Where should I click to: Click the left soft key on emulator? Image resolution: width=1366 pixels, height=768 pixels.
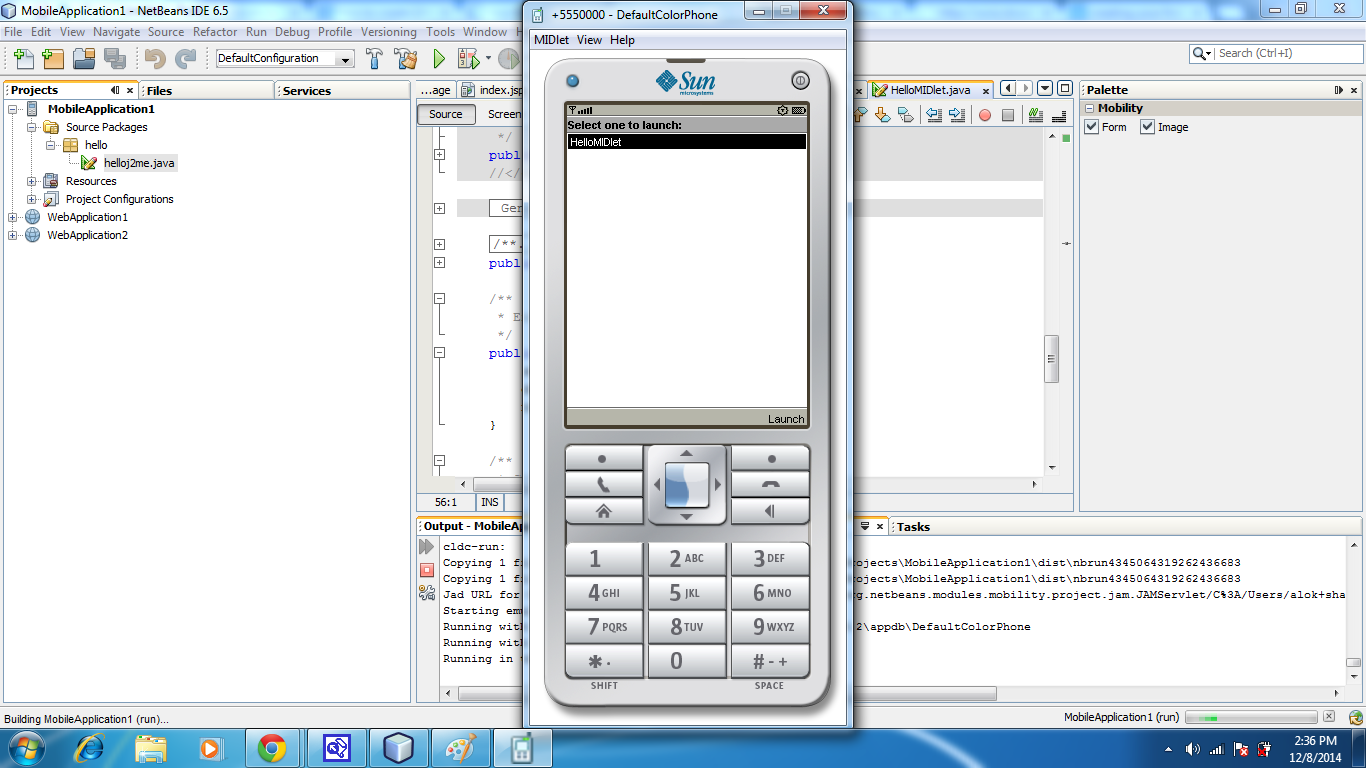tap(604, 458)
